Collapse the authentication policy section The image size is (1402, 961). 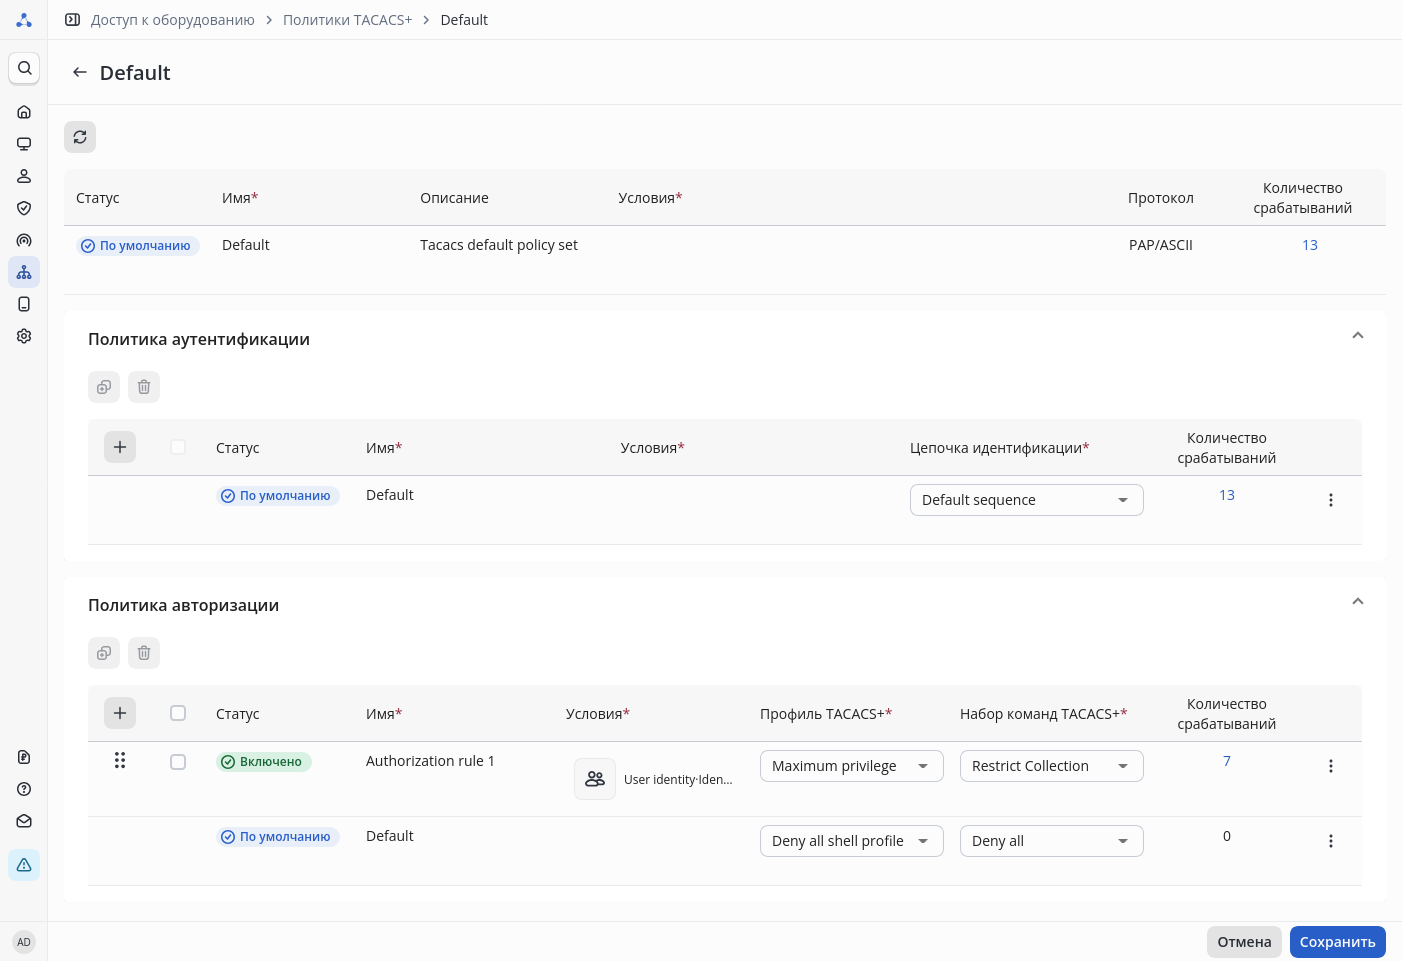[1357, 336]
